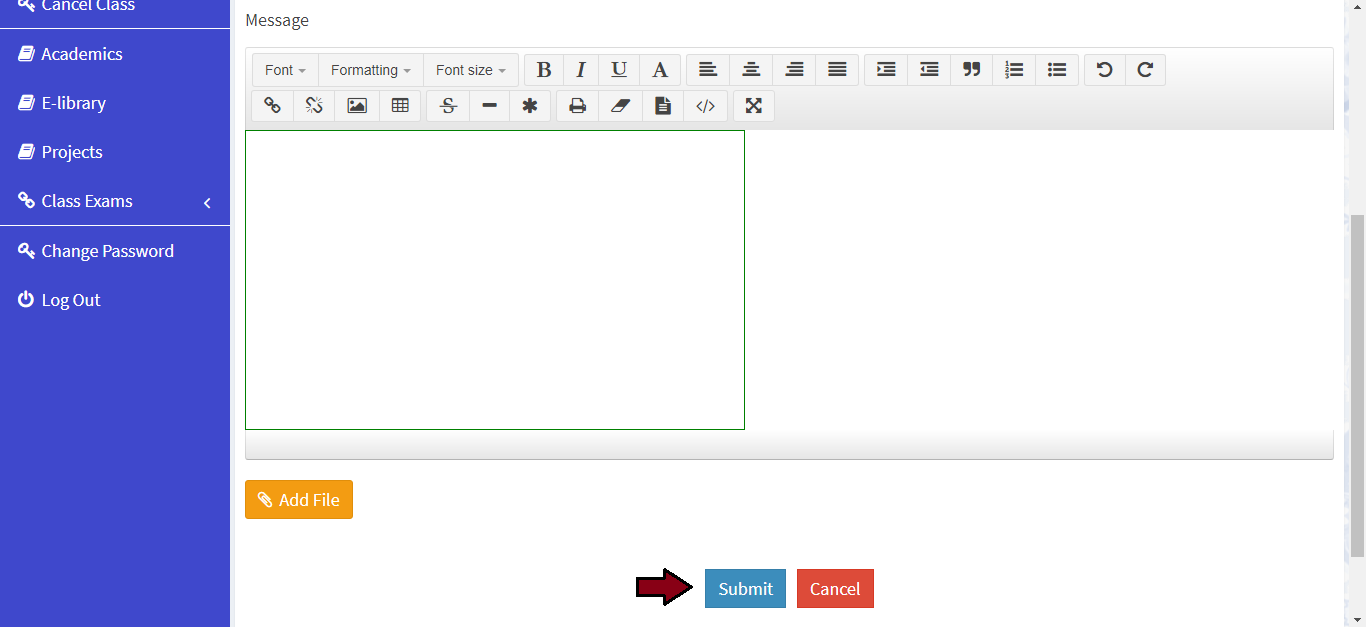This screenshot has height=627, width=1366.
Task: Toggle strikethrough text formatting
Action: pyautogui.click(x=448, y=106)
